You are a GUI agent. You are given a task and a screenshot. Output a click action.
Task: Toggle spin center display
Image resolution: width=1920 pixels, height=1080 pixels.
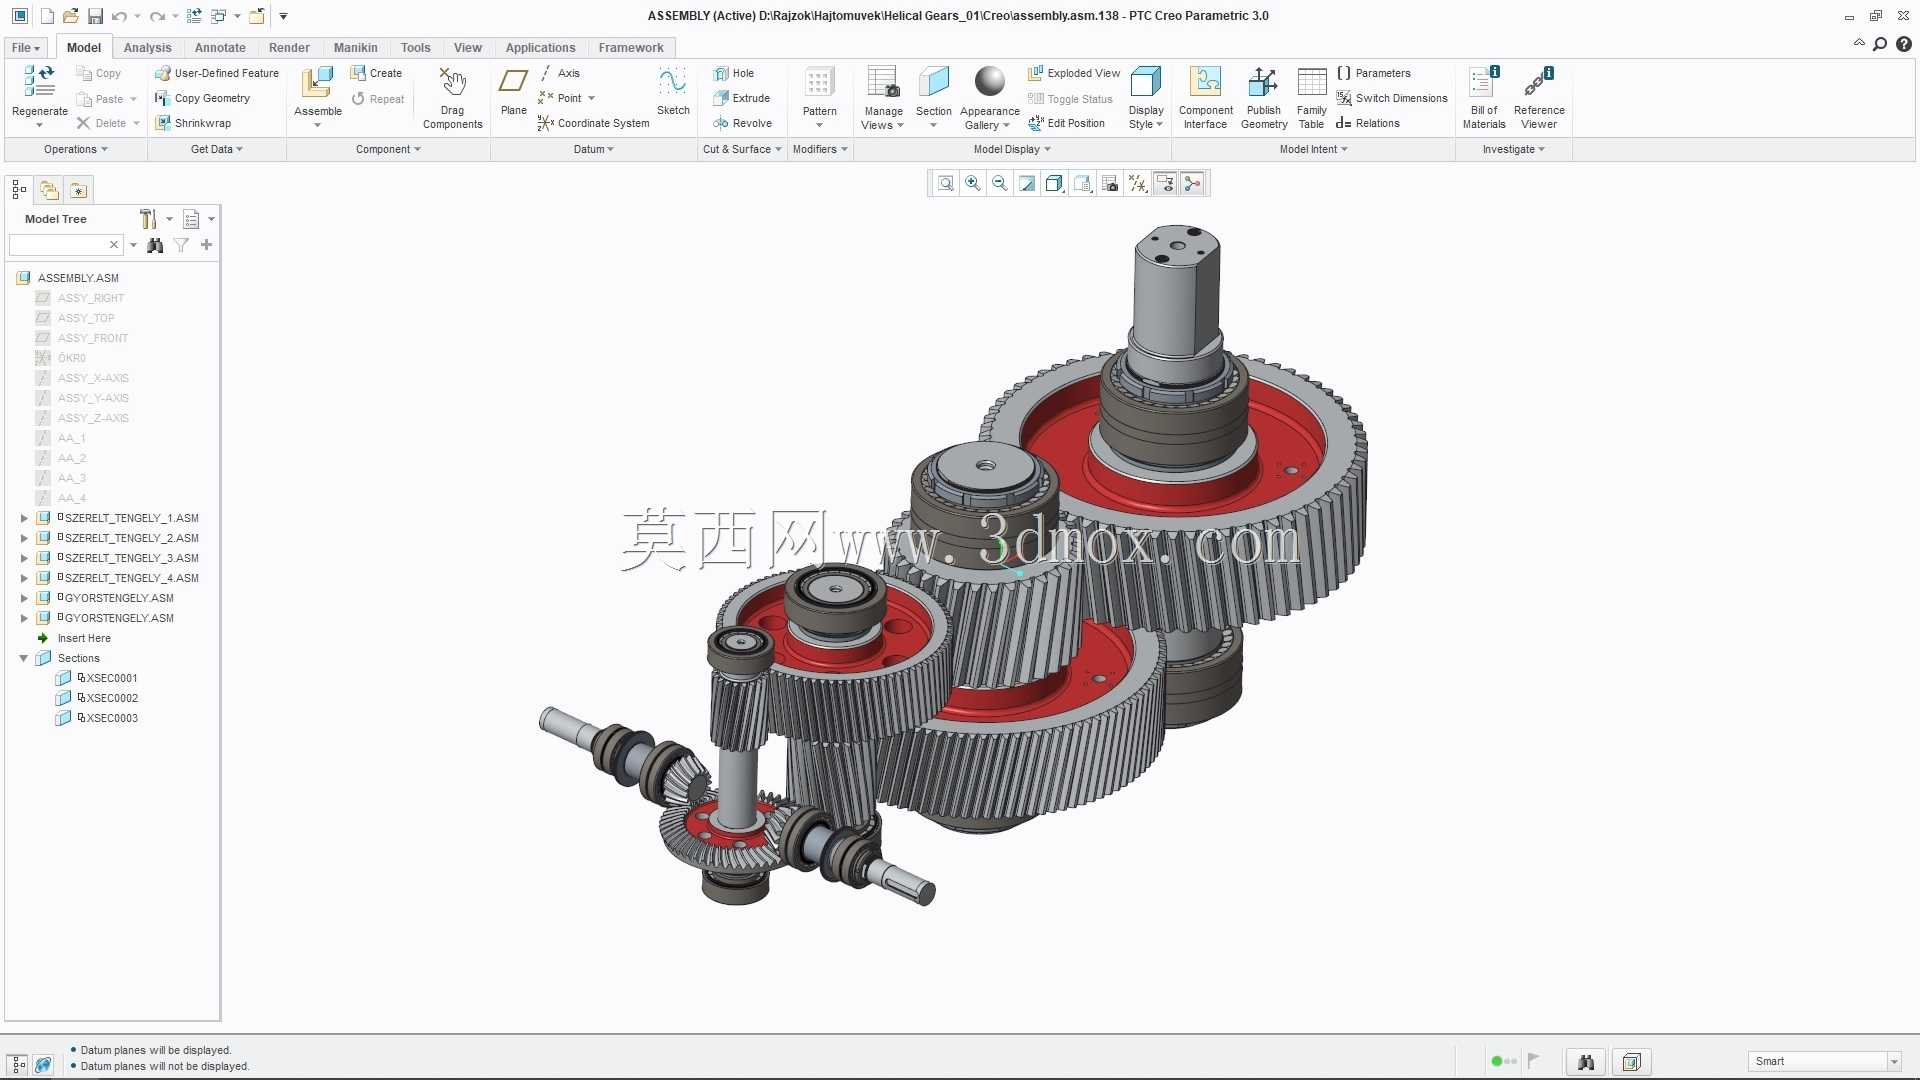point(1192,183)
